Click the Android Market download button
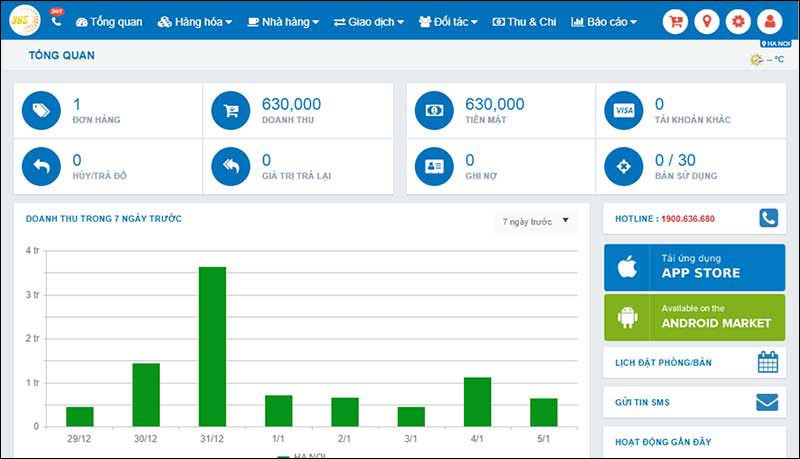 (694, 317)
